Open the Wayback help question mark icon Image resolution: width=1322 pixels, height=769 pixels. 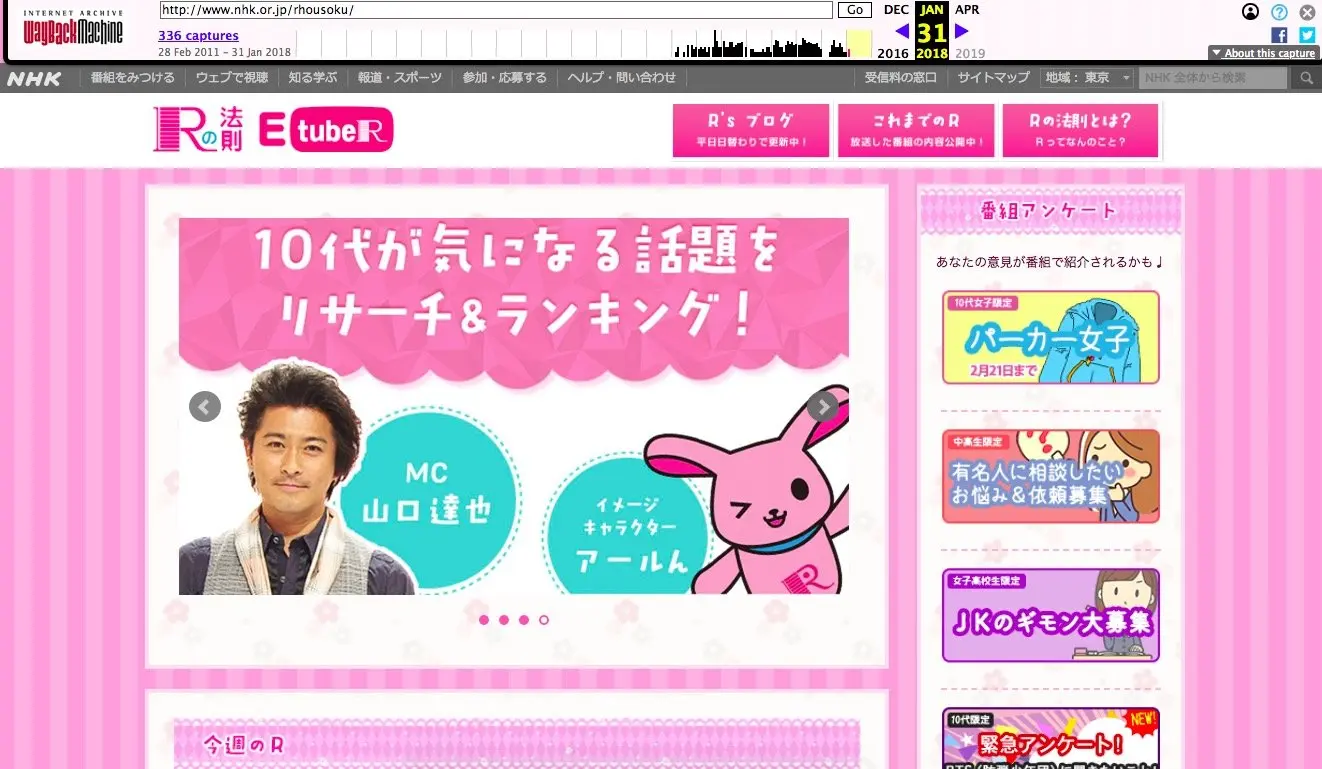(1279, 12)
